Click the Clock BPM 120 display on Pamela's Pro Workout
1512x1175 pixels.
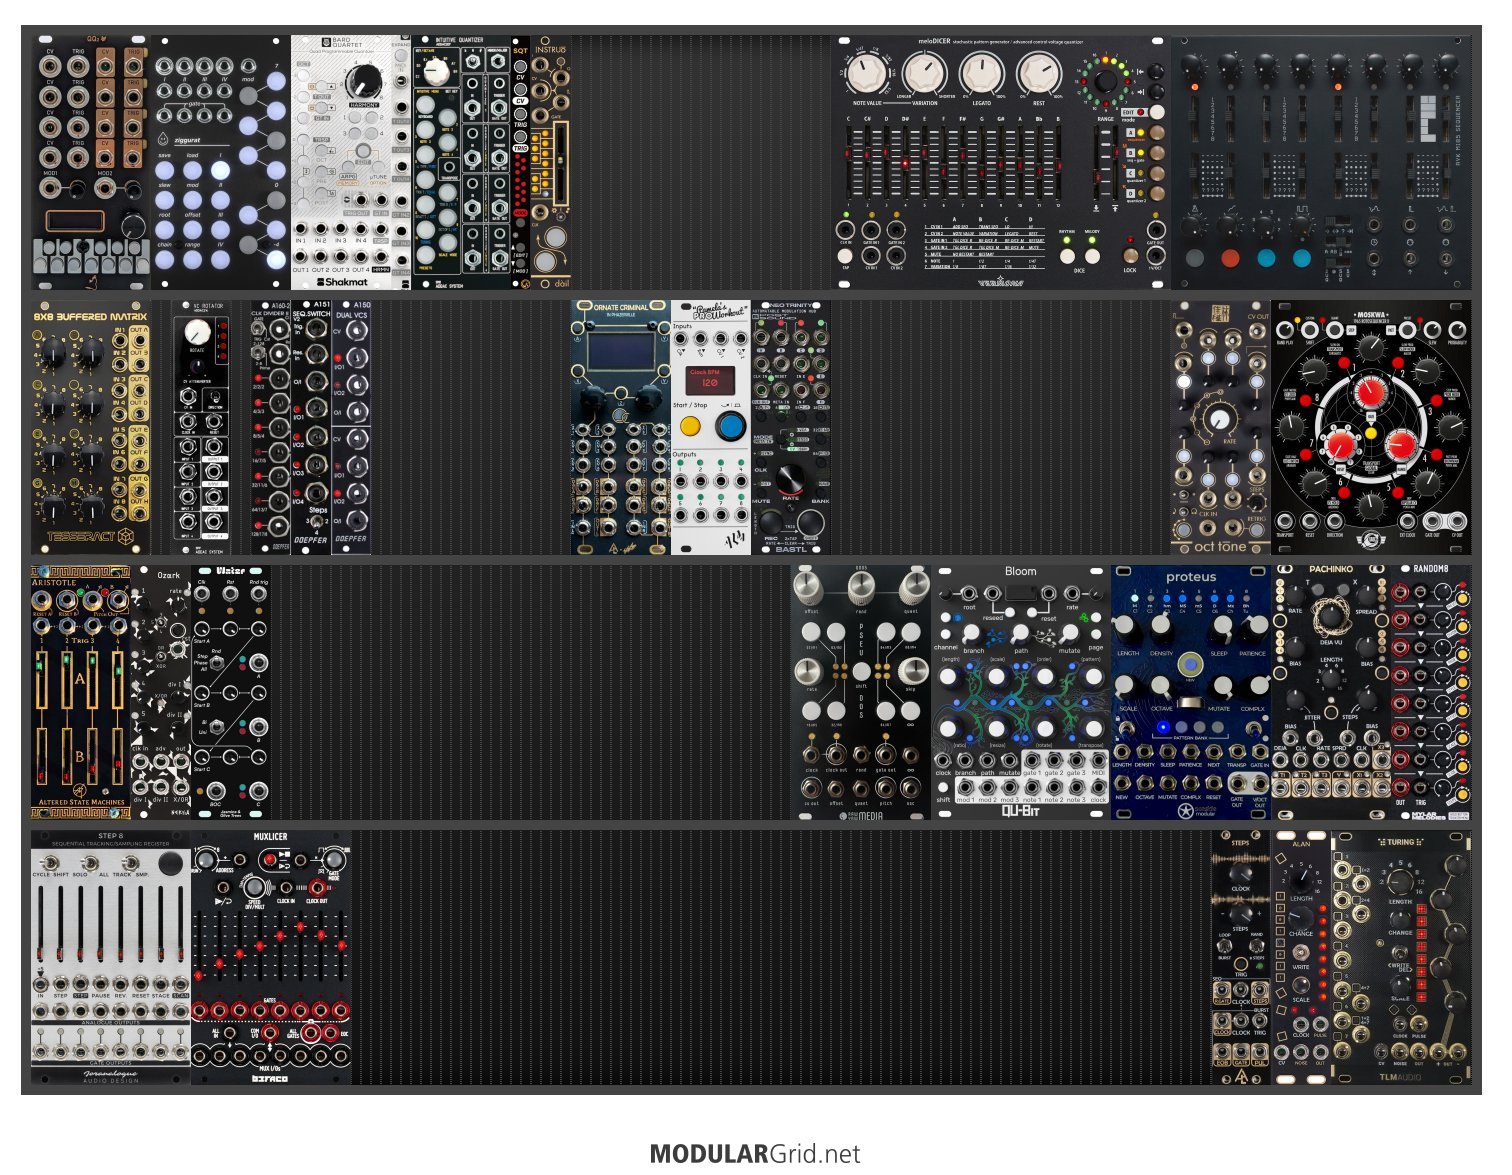tap(709, 379)
